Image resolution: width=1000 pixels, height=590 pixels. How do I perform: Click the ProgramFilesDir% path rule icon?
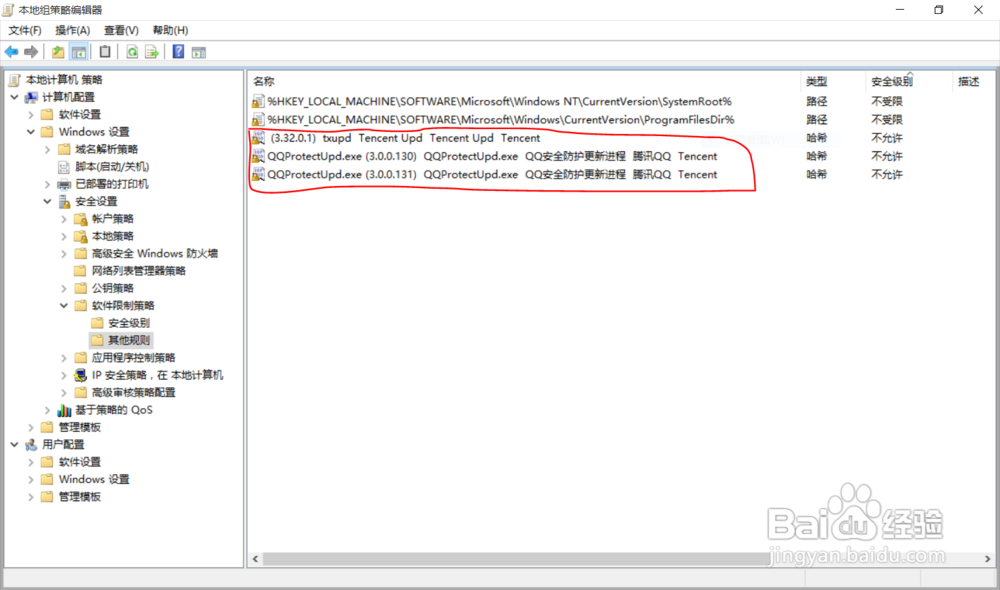click(x=258, y=120)
